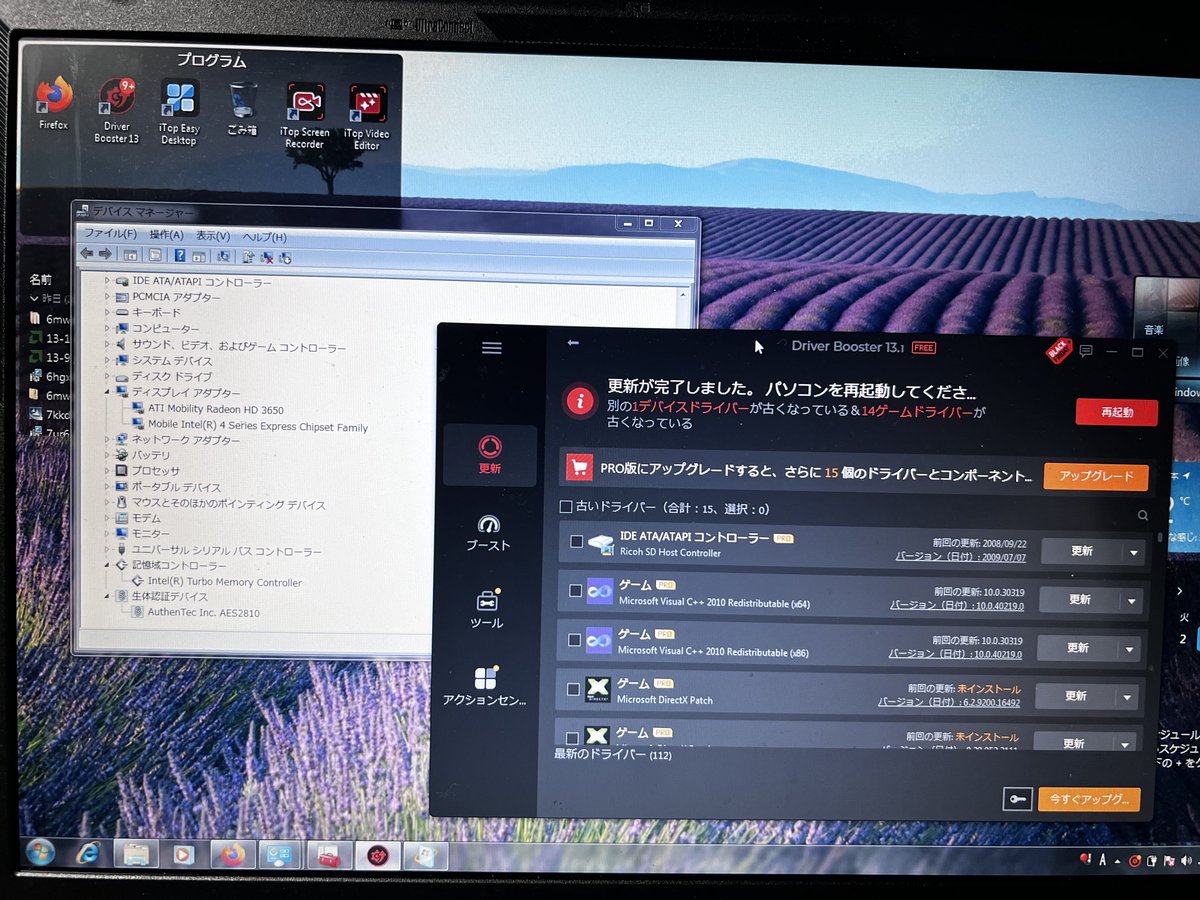The width and height of the screenshot is (1200, 900).
Task: Click the red 再起動 restart button
Action: [1117, 412]
